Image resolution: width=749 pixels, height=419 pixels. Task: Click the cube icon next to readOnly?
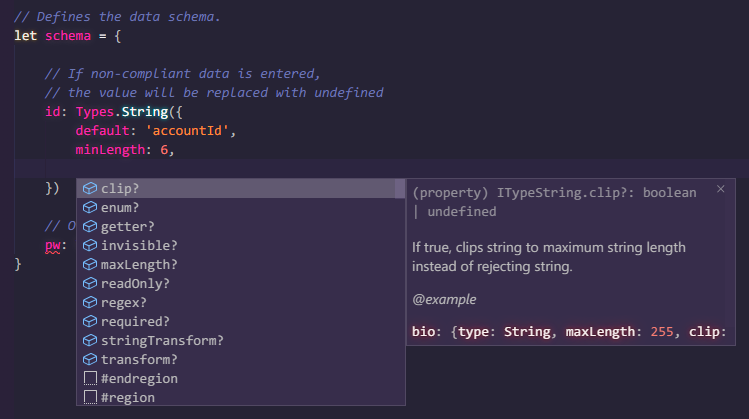click(x=90, y=283)
